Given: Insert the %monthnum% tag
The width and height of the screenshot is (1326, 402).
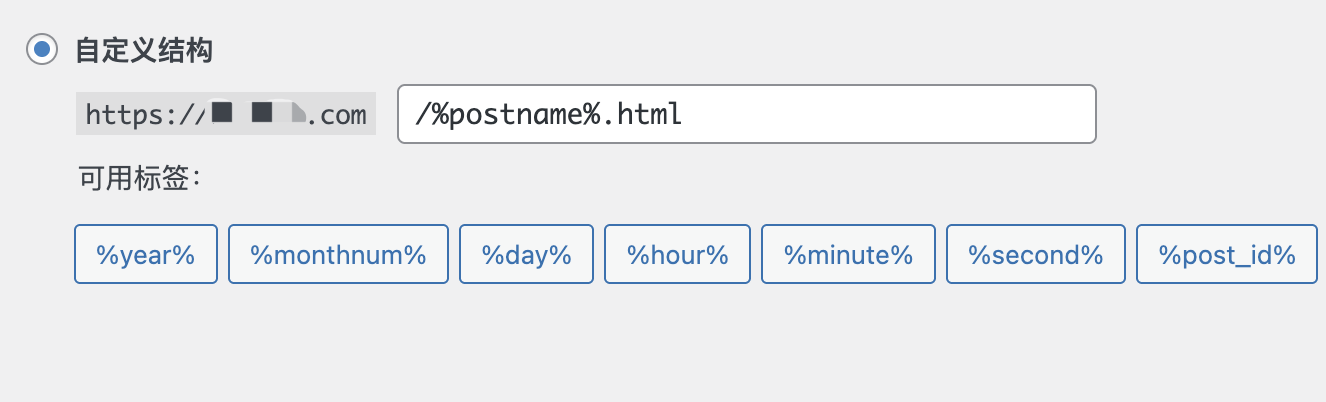Looking at the screenshot, I should [x=338, y=254].
